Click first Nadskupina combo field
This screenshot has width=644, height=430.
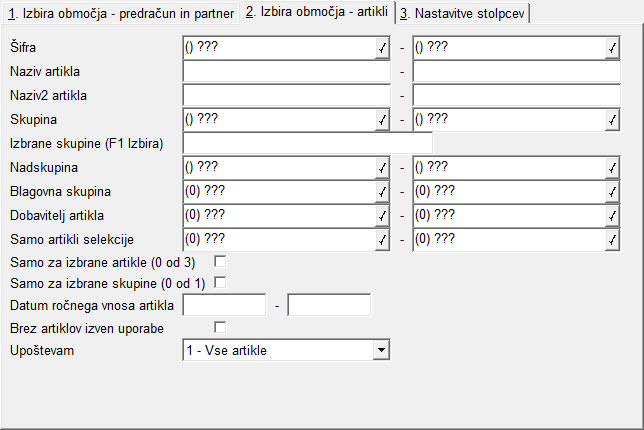(x=286, y=168)
